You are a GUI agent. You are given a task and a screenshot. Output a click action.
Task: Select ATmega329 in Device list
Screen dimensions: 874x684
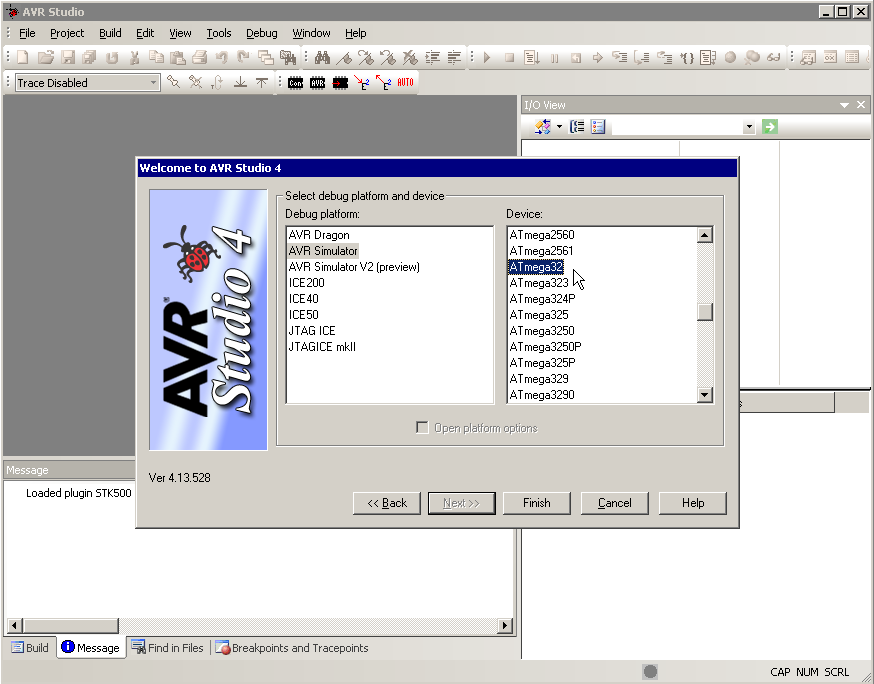(539, 379)
